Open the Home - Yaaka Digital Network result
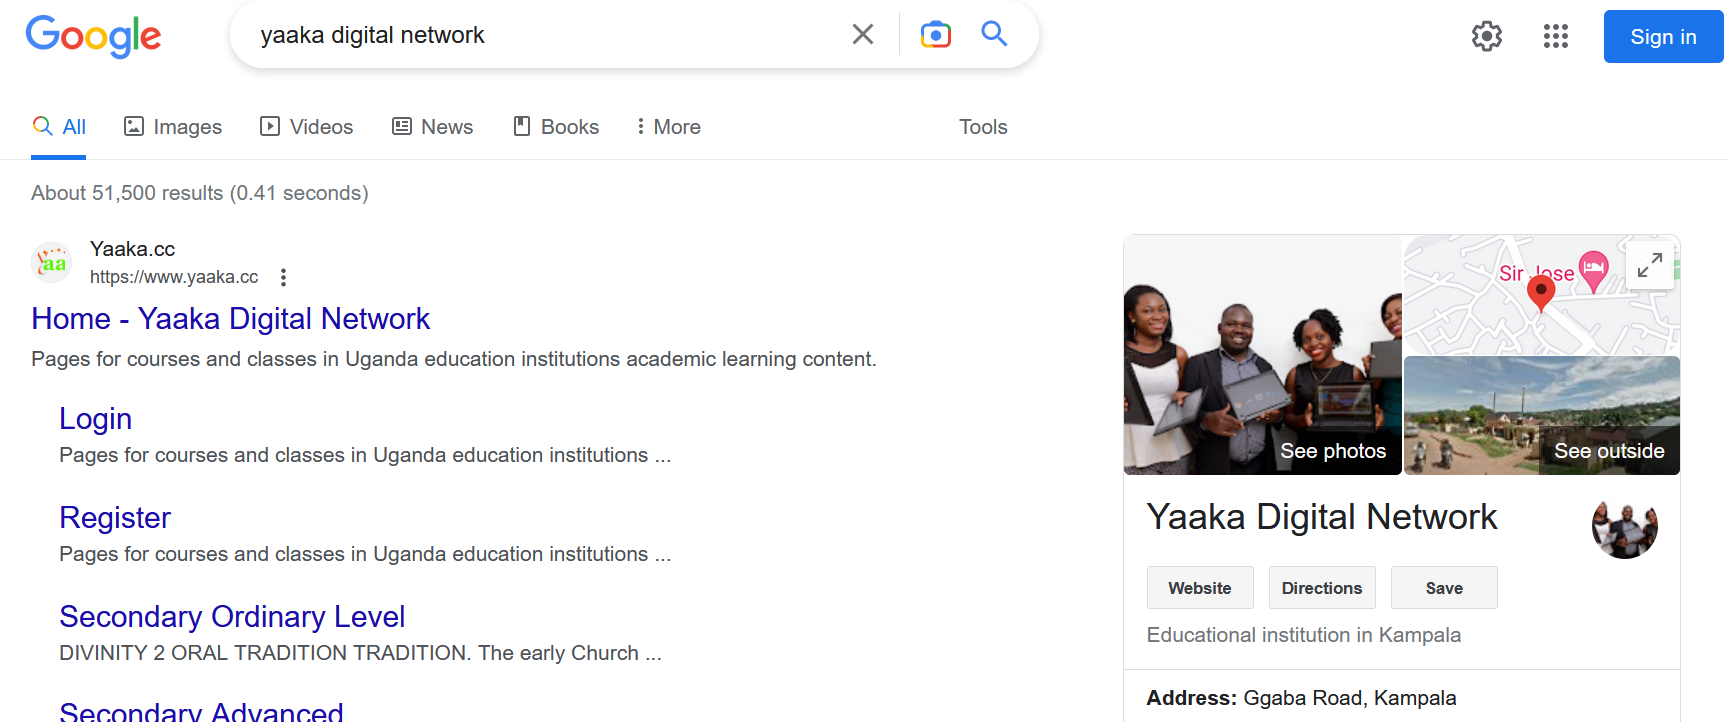Image resolution: width=1728 pixels, height=722 pixels. [x=230, y=318]
